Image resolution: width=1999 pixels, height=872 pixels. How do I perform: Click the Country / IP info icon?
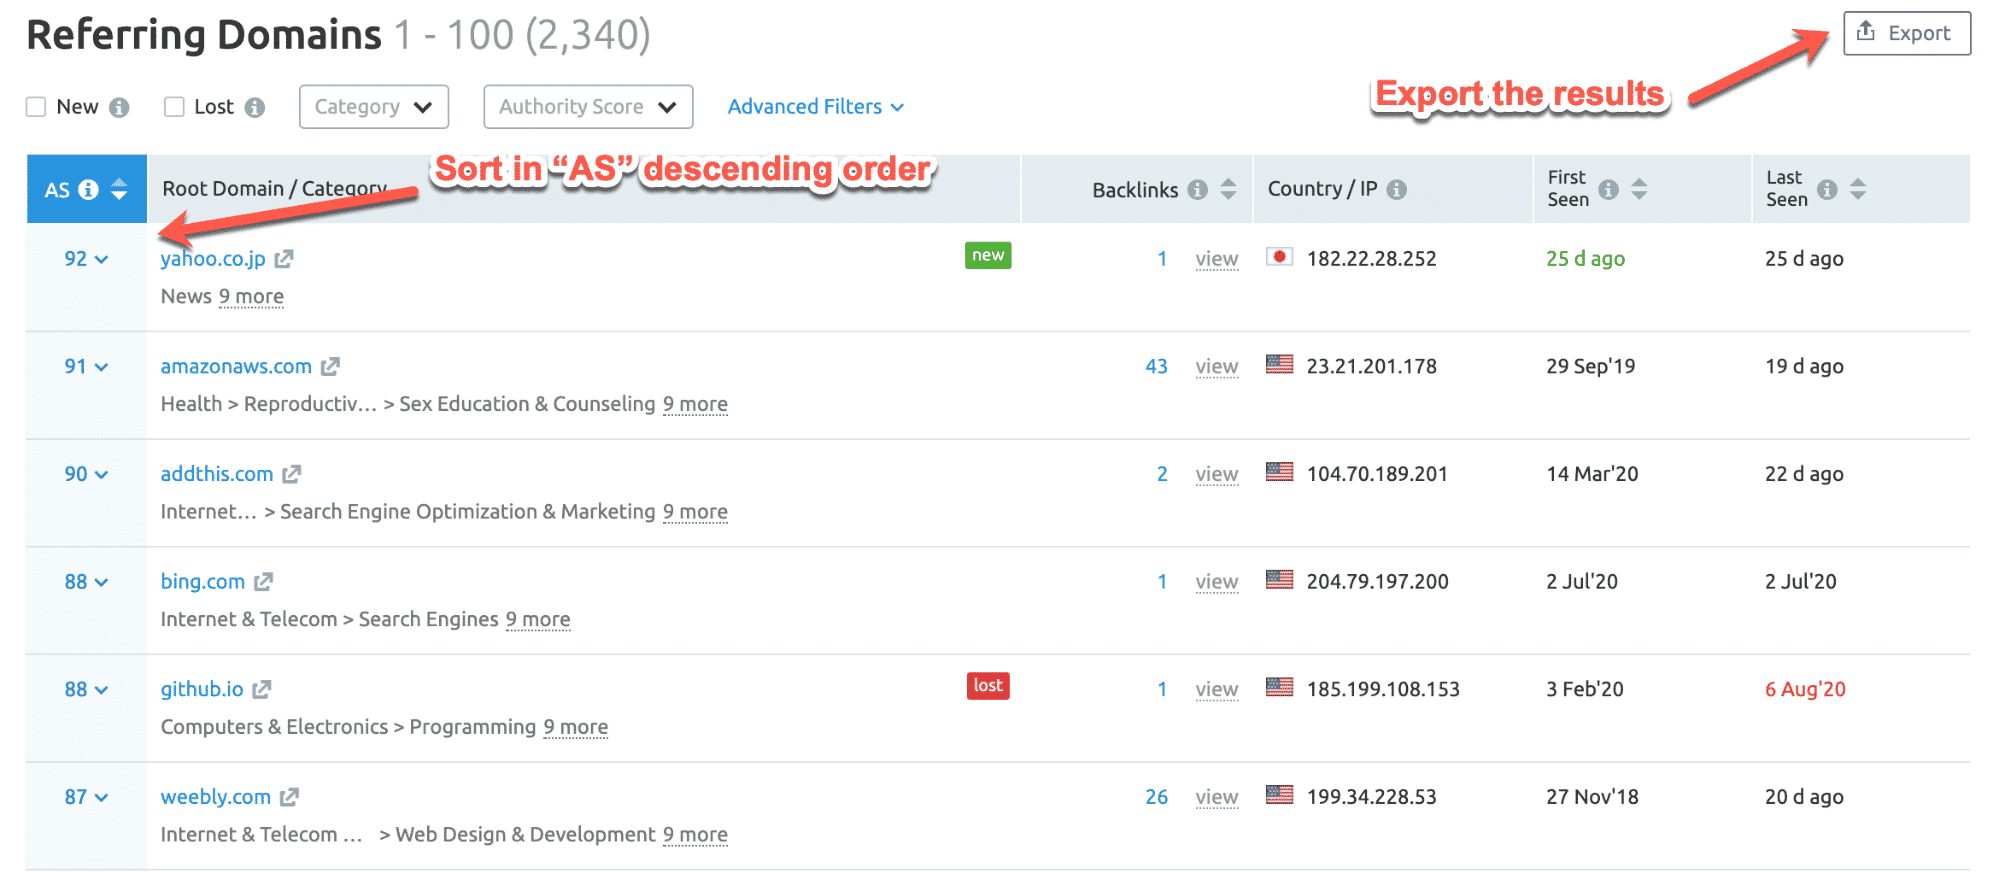coord(1397,189)
